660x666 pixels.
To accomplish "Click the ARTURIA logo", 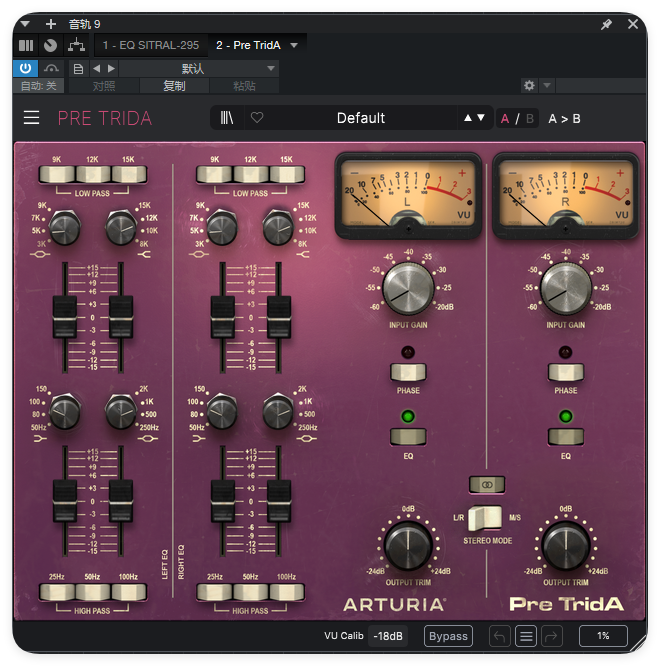I will (x=395, y=604).
